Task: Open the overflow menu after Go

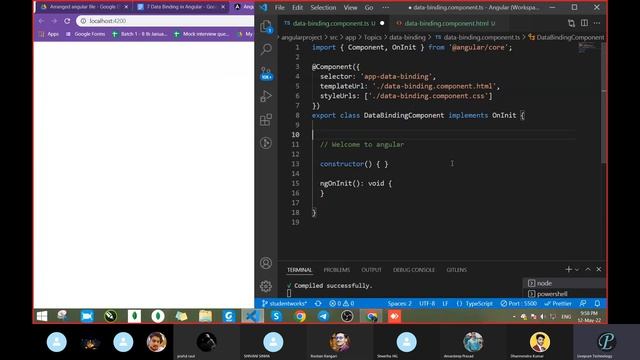Action: click(385, 7)
